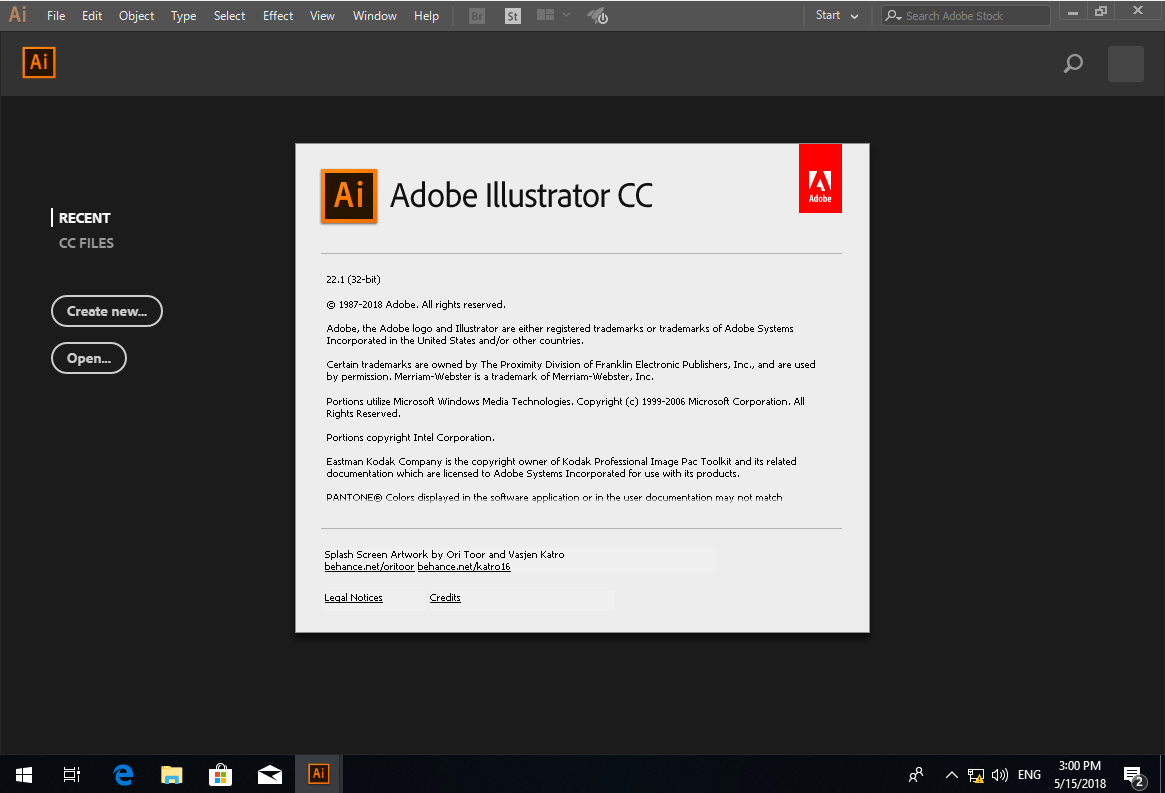Click the Adobe red logo in About dialog
The image size is (1165, 793).
click(x=820, y=178)
